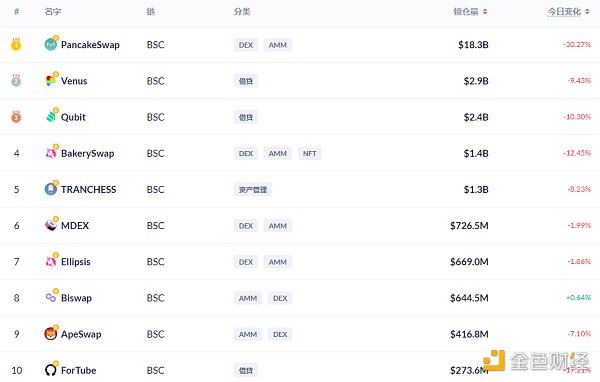This screenshot has width=600, height=382.
Task: Click the 分类 column header
Action: [242, 12]
